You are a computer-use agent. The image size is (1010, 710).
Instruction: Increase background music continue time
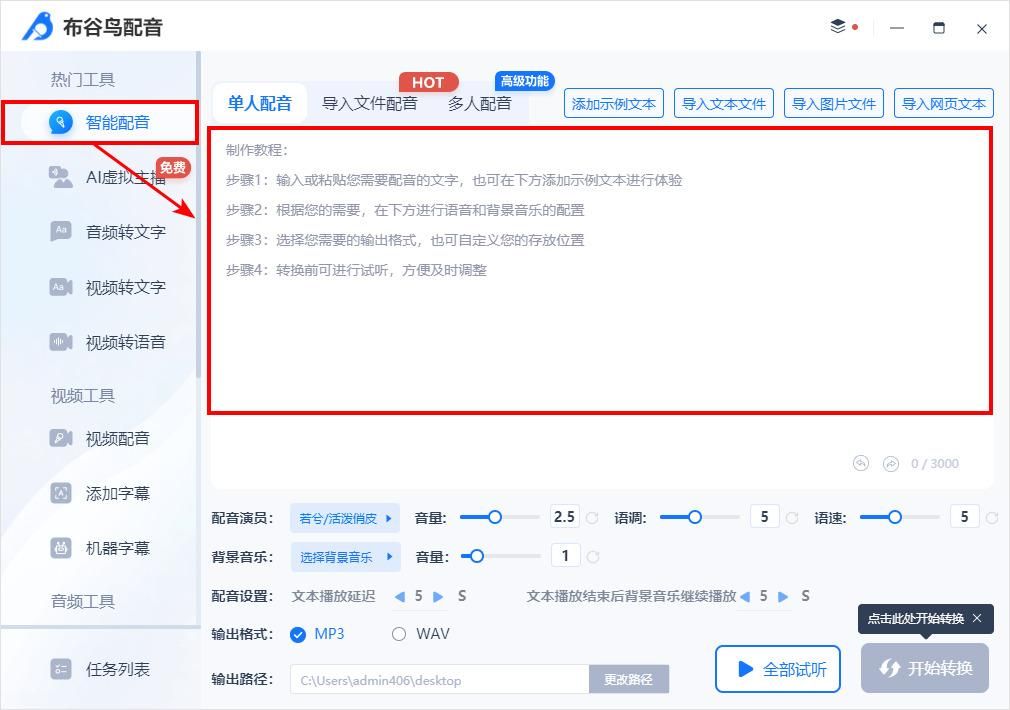783,597
